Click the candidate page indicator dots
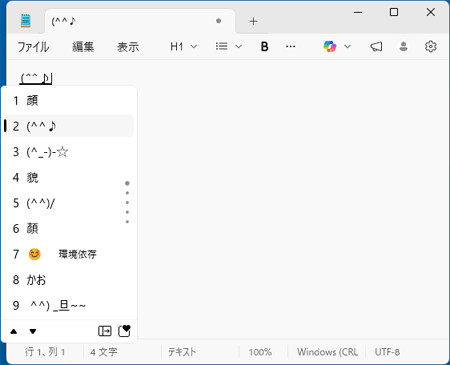This screenshot has height=365, width=450. pyautogui.click(x=127, y=202)
